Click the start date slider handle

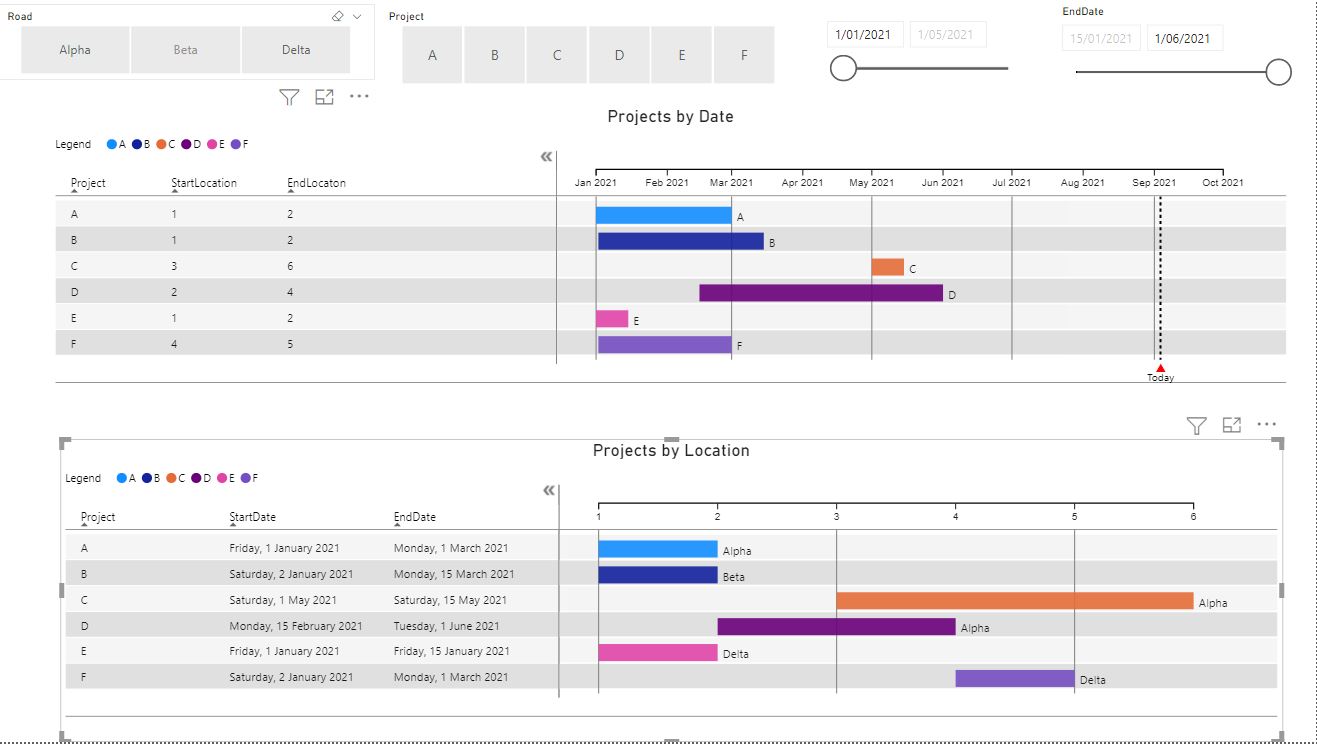pos(844,68)
